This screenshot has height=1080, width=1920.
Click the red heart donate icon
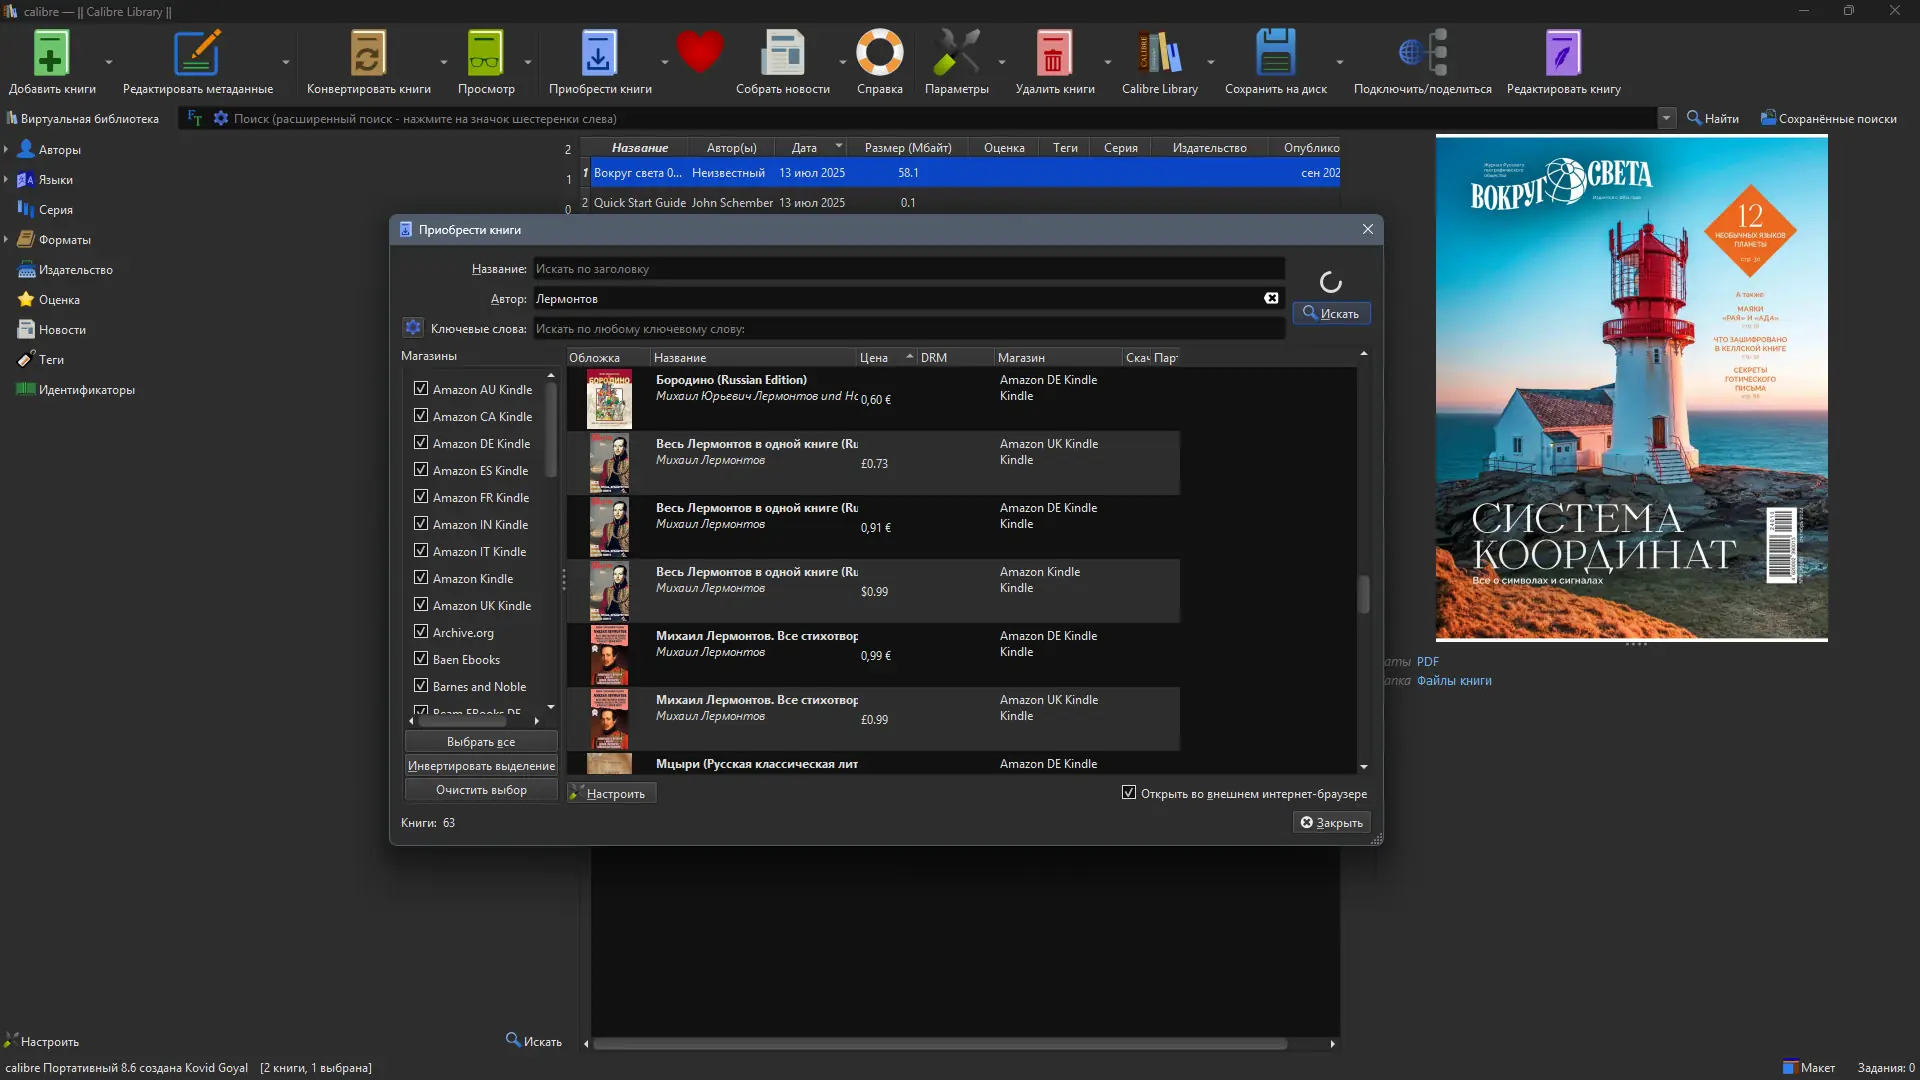[x=699, y=52]
